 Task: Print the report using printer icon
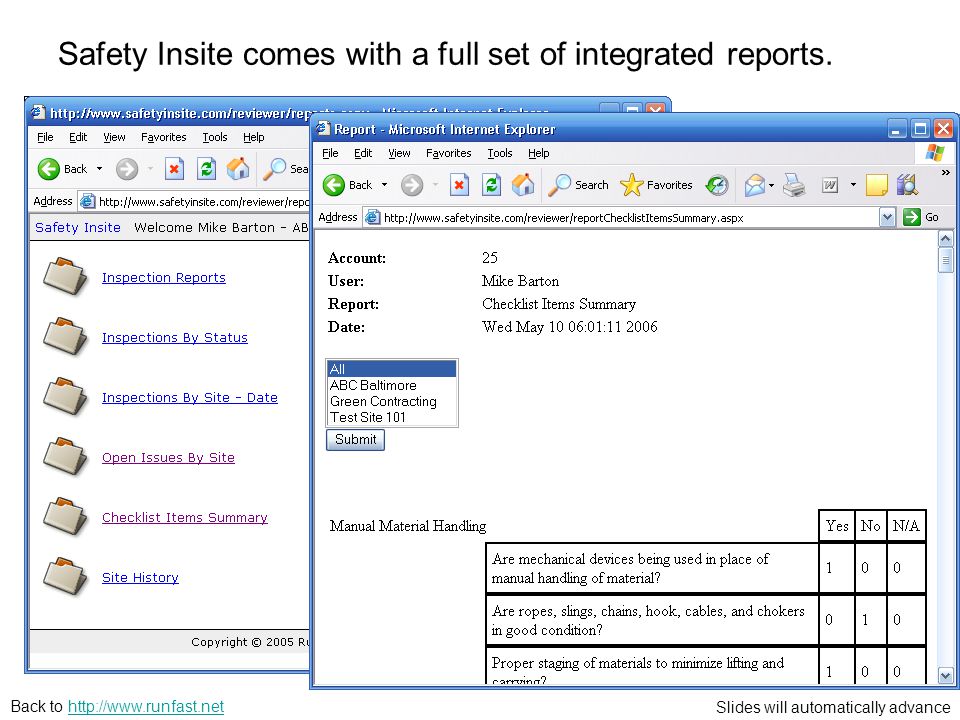pos(794,185)
